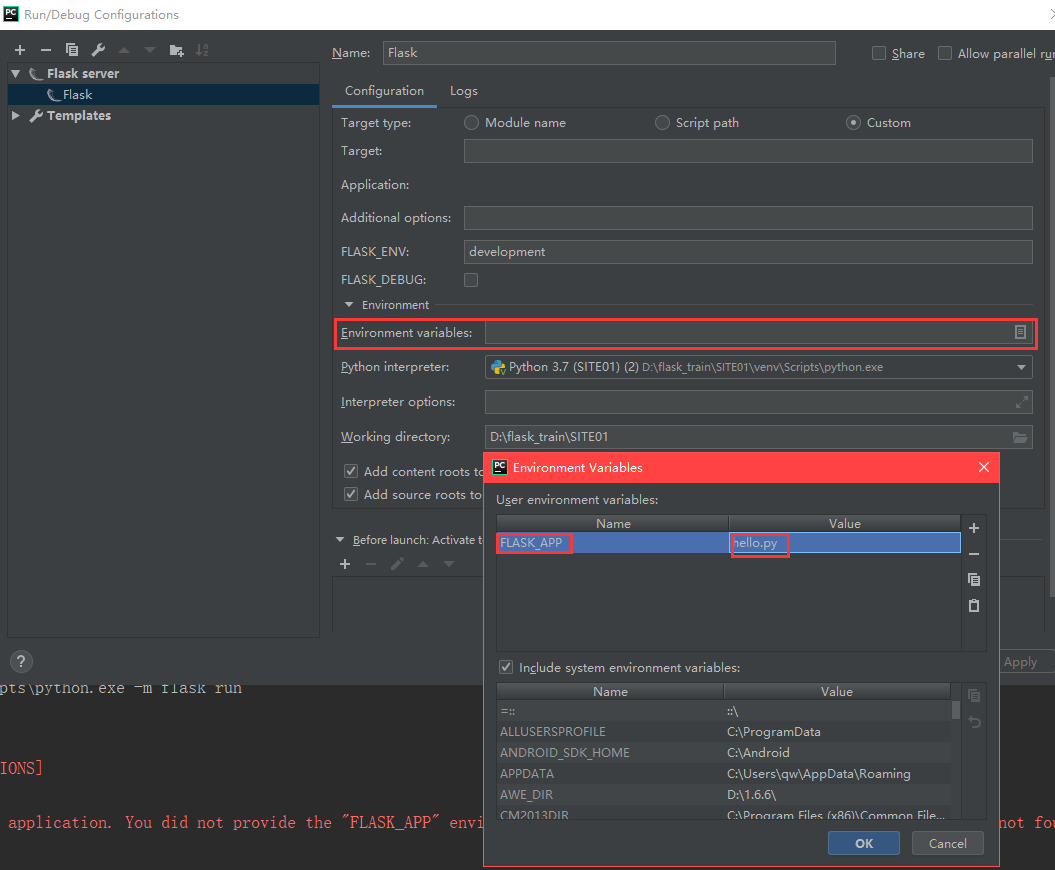Toggle the Share checkbox
This screenshot has height=870, width=1055.
pos(879,53)
